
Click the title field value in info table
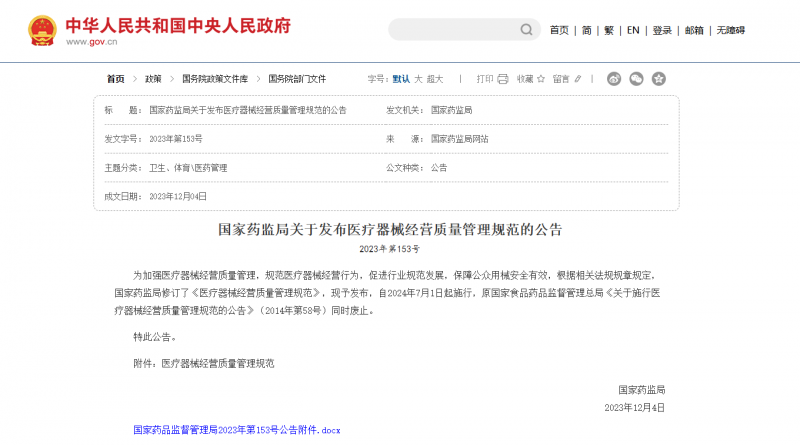(x=248, y=110)
